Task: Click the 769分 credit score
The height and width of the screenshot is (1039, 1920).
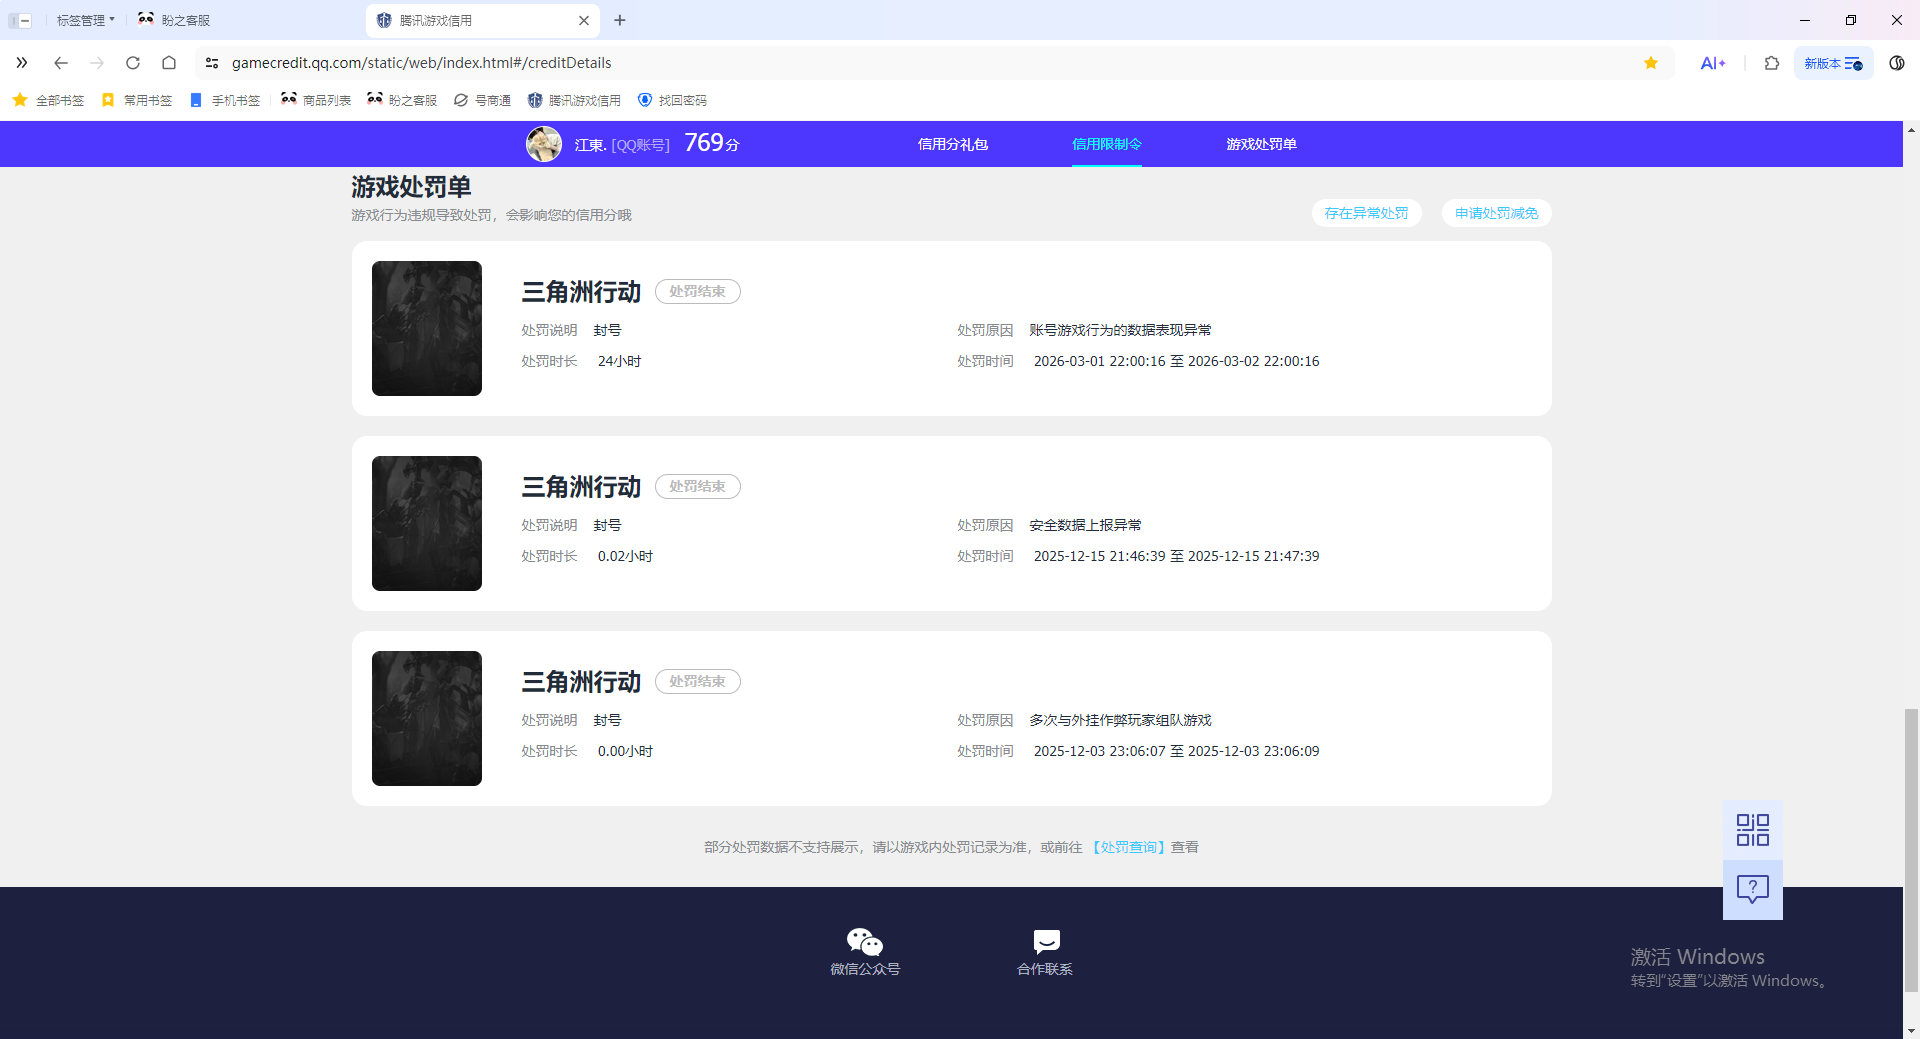Action: pyautogui.click(x=712, y=143)
